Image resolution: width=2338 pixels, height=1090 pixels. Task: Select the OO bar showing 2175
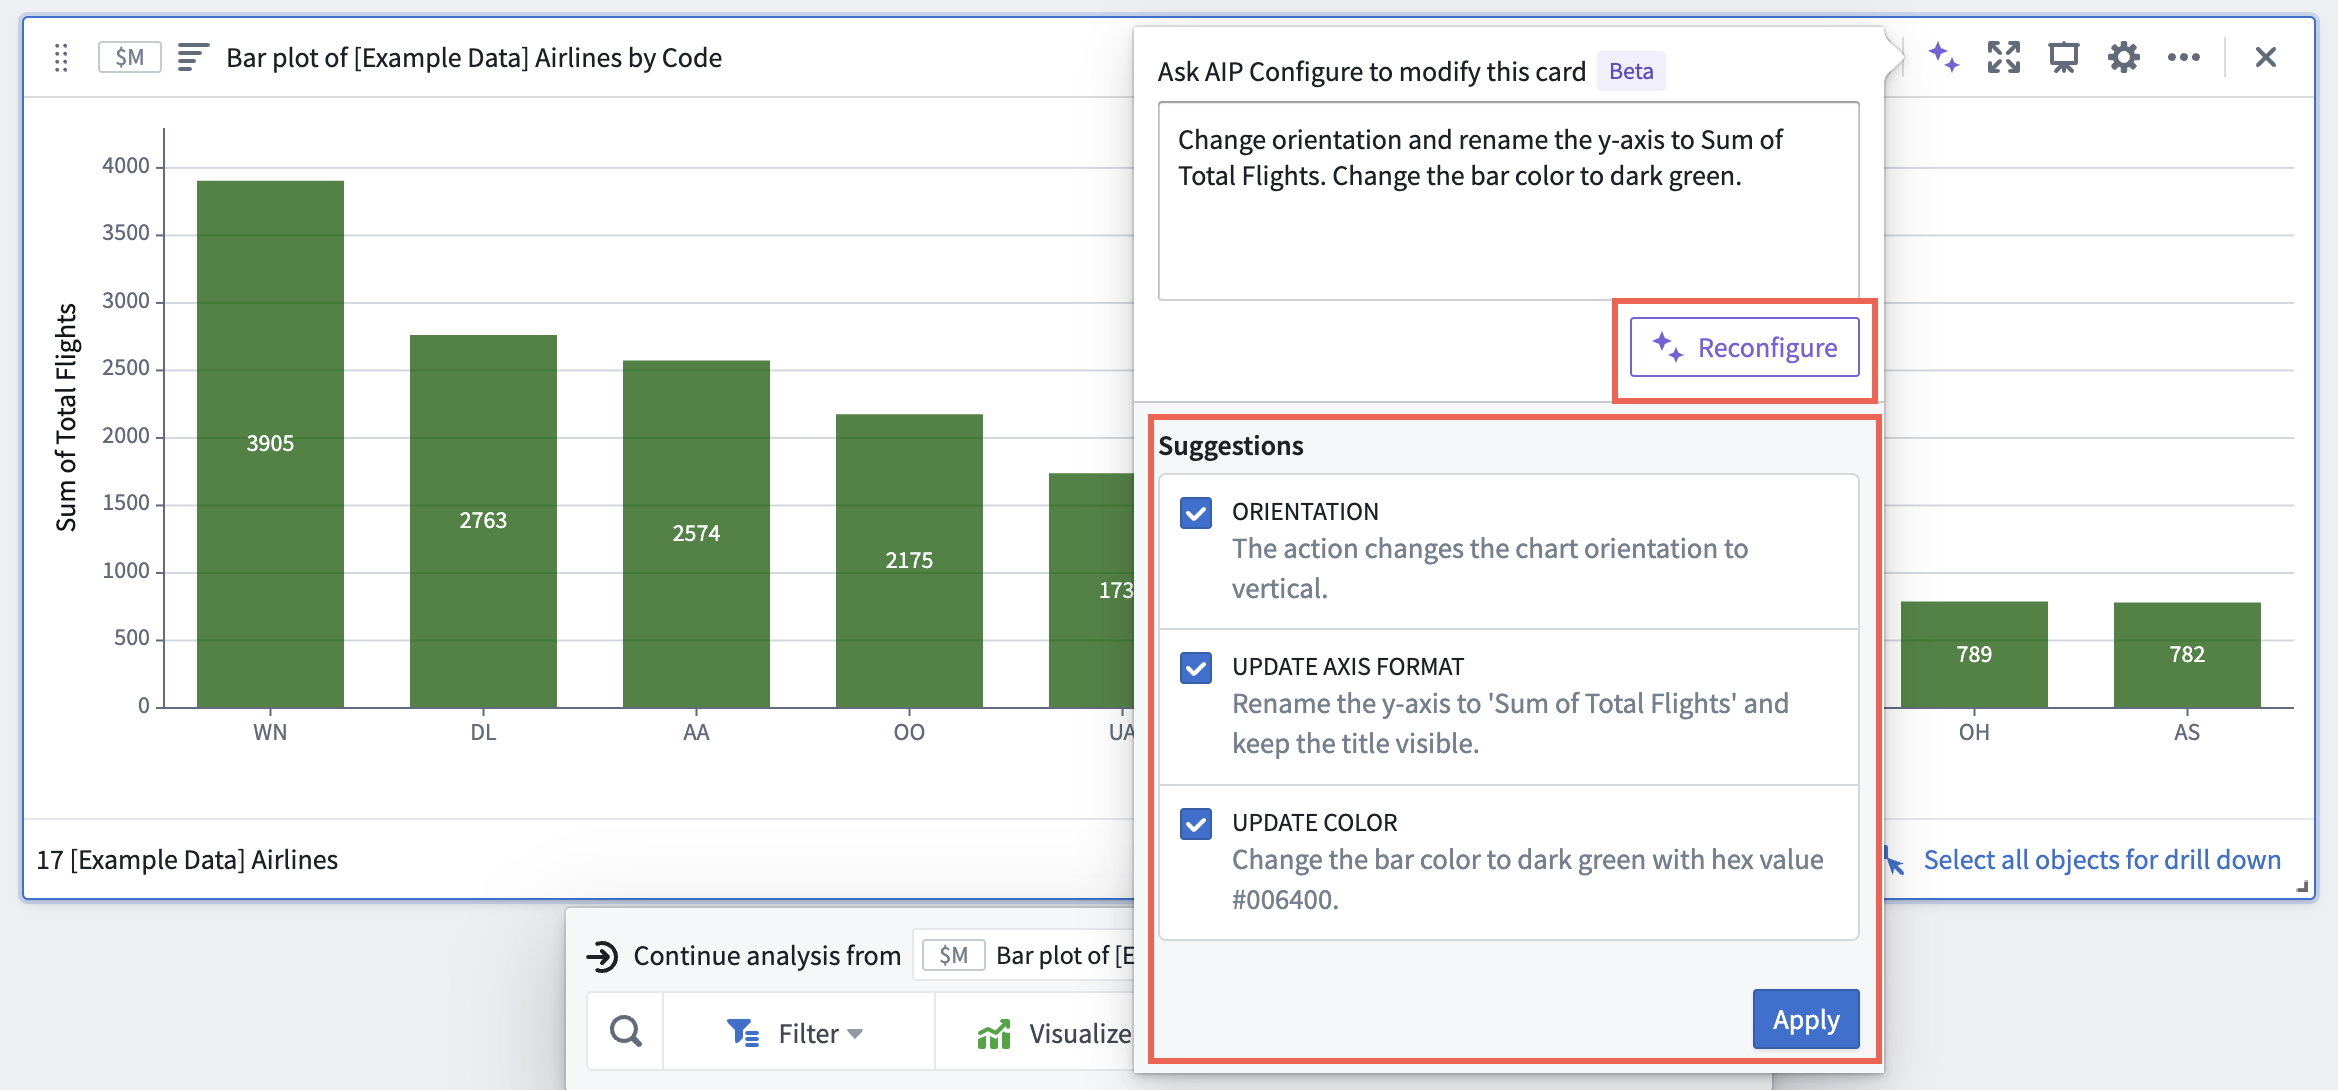[909, 561]
